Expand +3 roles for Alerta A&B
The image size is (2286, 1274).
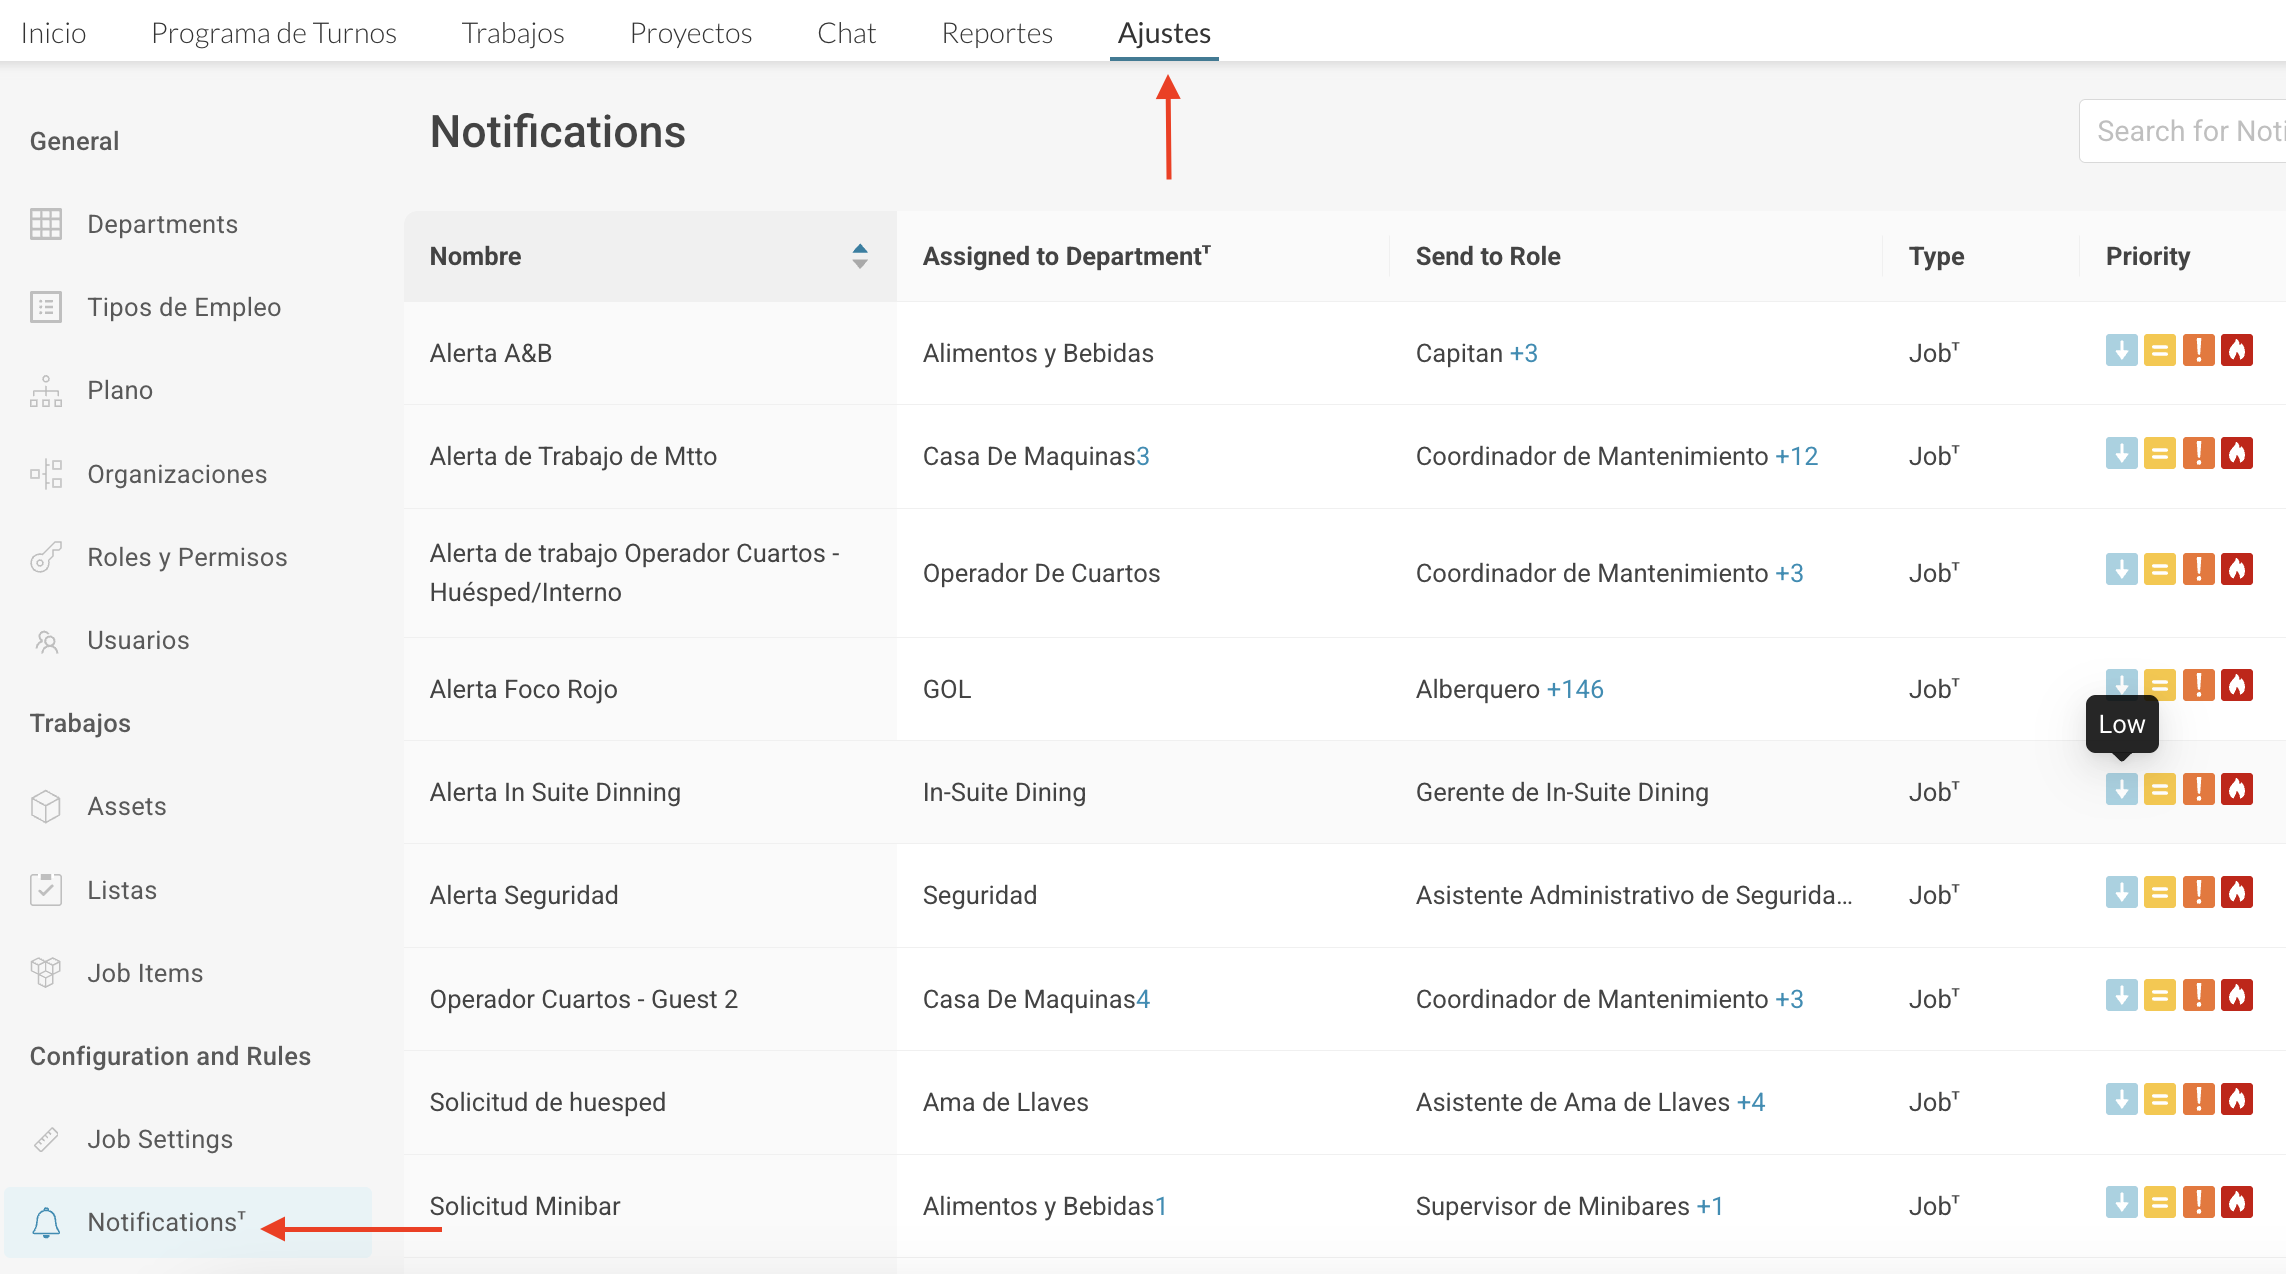point(1524,353)
